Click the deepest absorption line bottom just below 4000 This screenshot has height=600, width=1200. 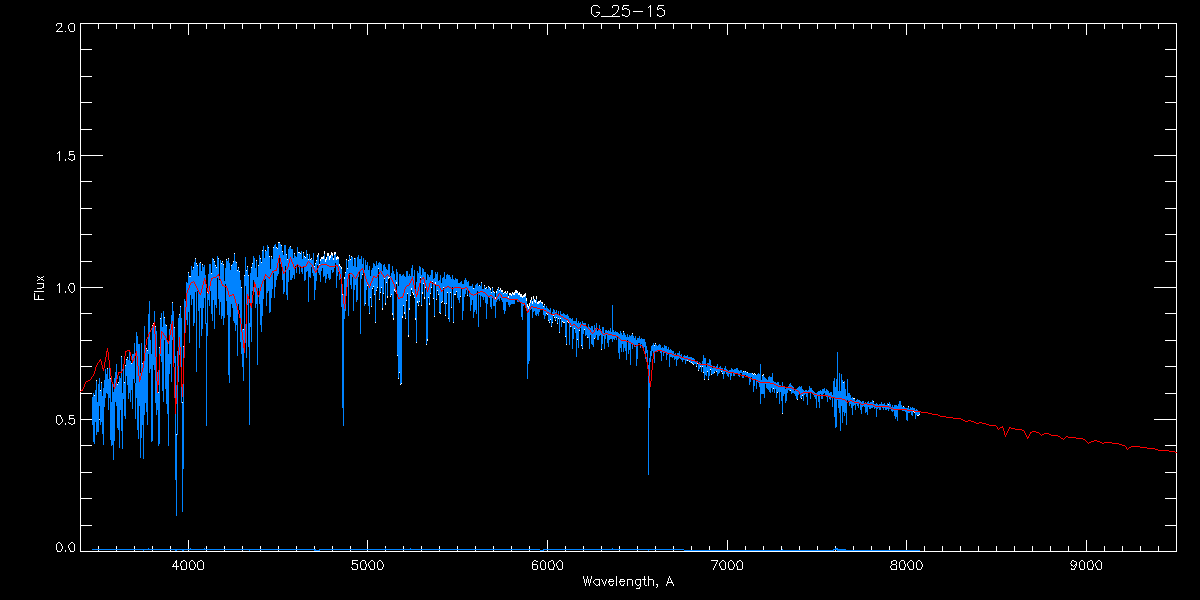coord(177,514)
